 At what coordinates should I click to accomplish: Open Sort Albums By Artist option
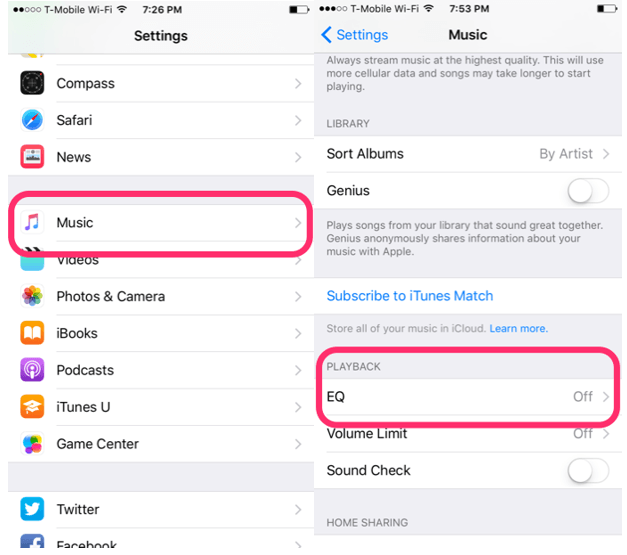(468, 154)
